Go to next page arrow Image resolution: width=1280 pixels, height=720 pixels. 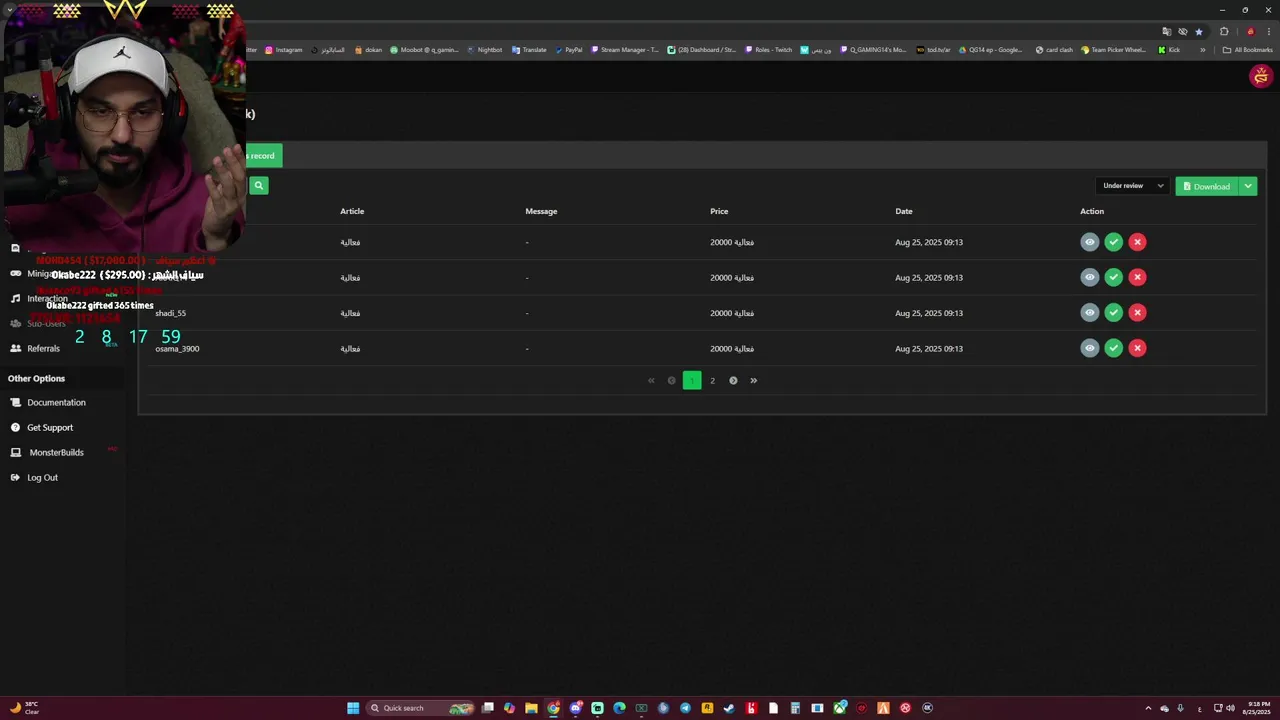733,380
